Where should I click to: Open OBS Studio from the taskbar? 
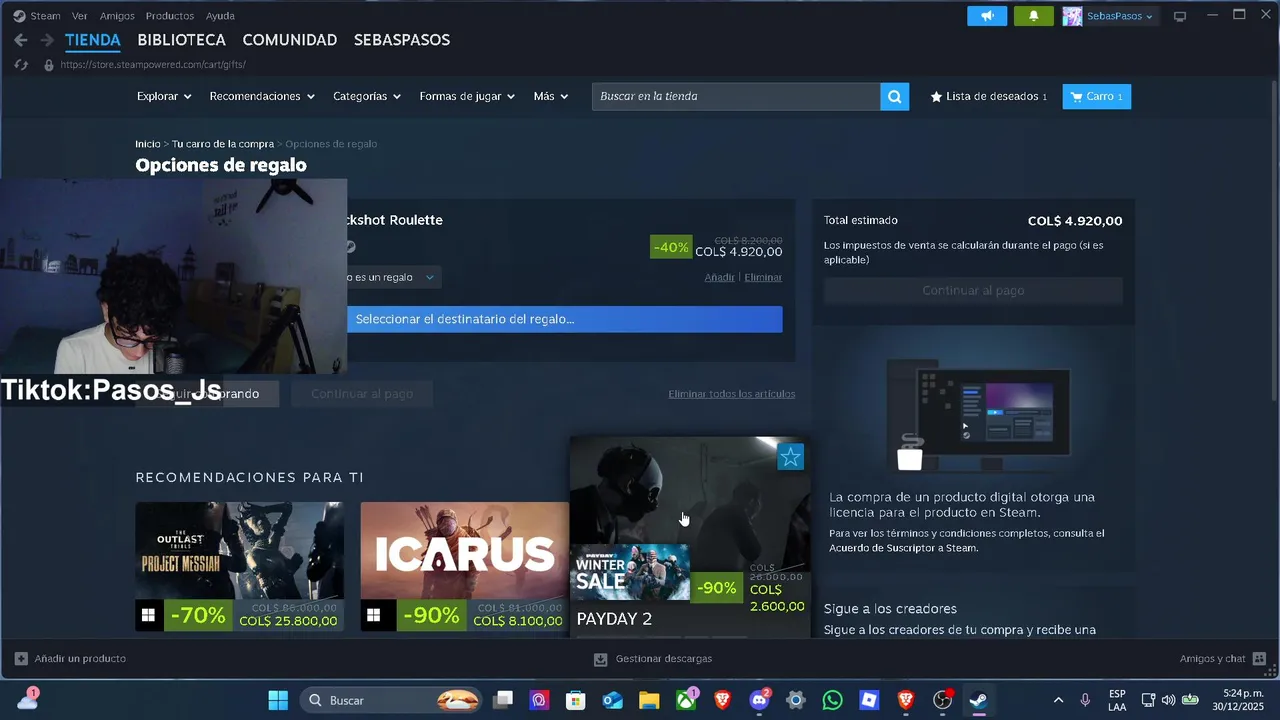[942, 700]
